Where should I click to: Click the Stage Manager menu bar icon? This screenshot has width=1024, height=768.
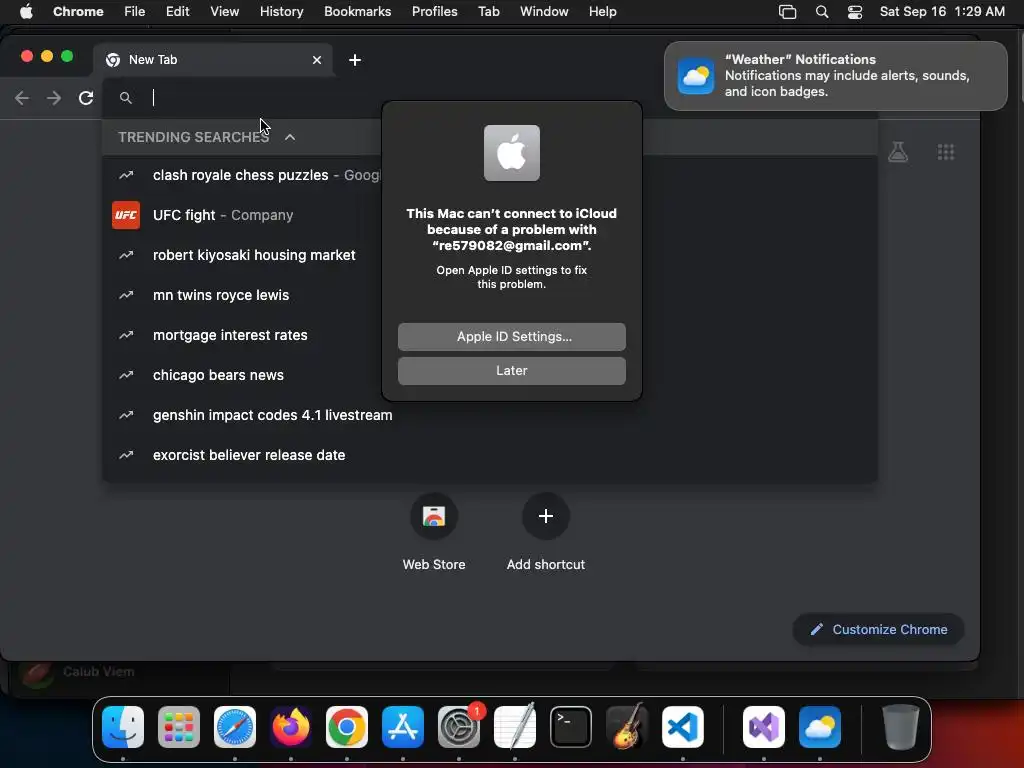[788, 12]
